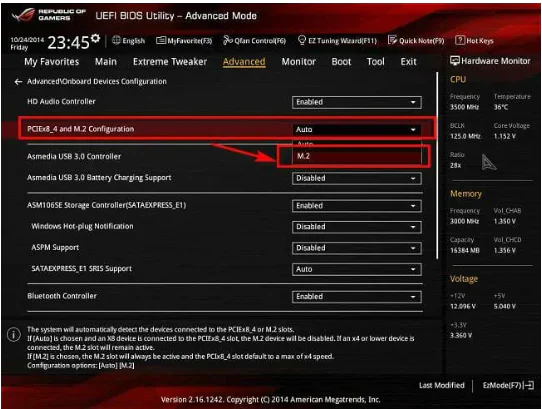This screenshot has height=409, width=542.
Task: Open the Extreme Tweaker tab
Action: (x=170, y=62)
